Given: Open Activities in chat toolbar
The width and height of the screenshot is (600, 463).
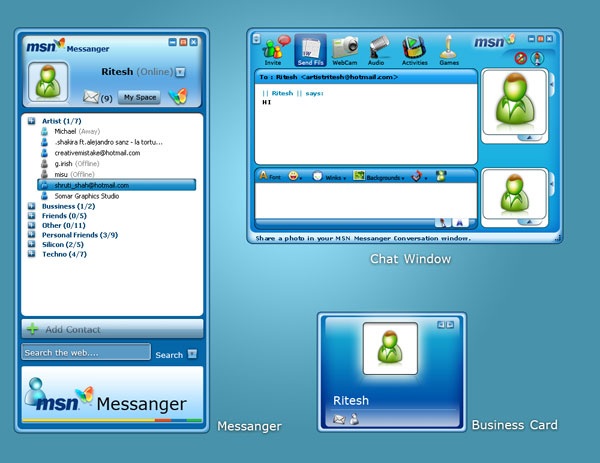Looking at the screenshot, I should [x=414, y=50].
